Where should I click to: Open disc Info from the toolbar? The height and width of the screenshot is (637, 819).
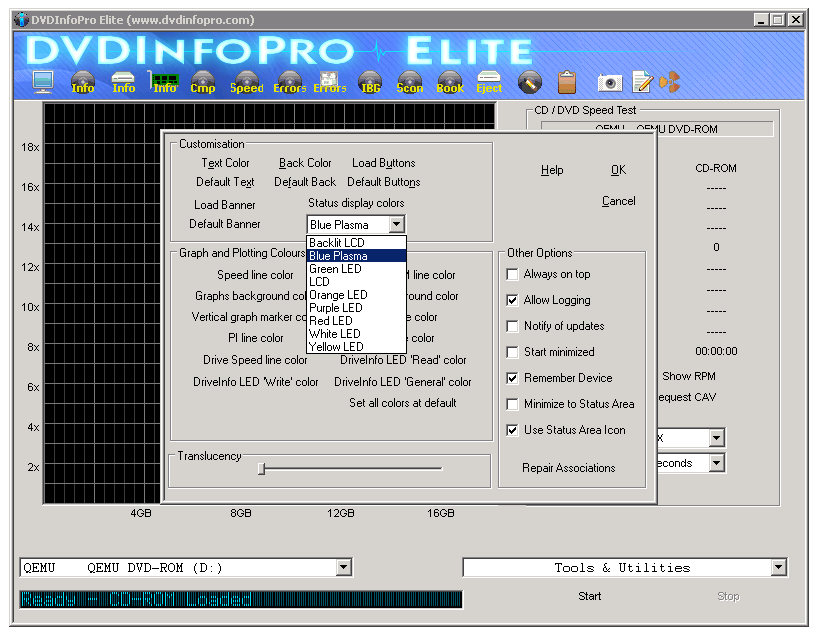[x=83, y=82]
